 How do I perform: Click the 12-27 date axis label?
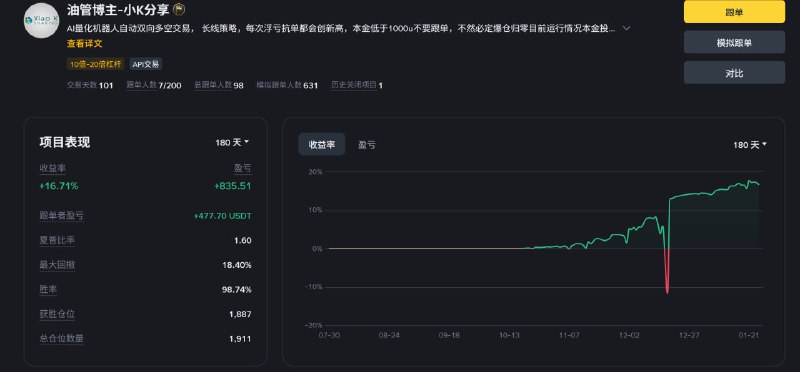689,335
